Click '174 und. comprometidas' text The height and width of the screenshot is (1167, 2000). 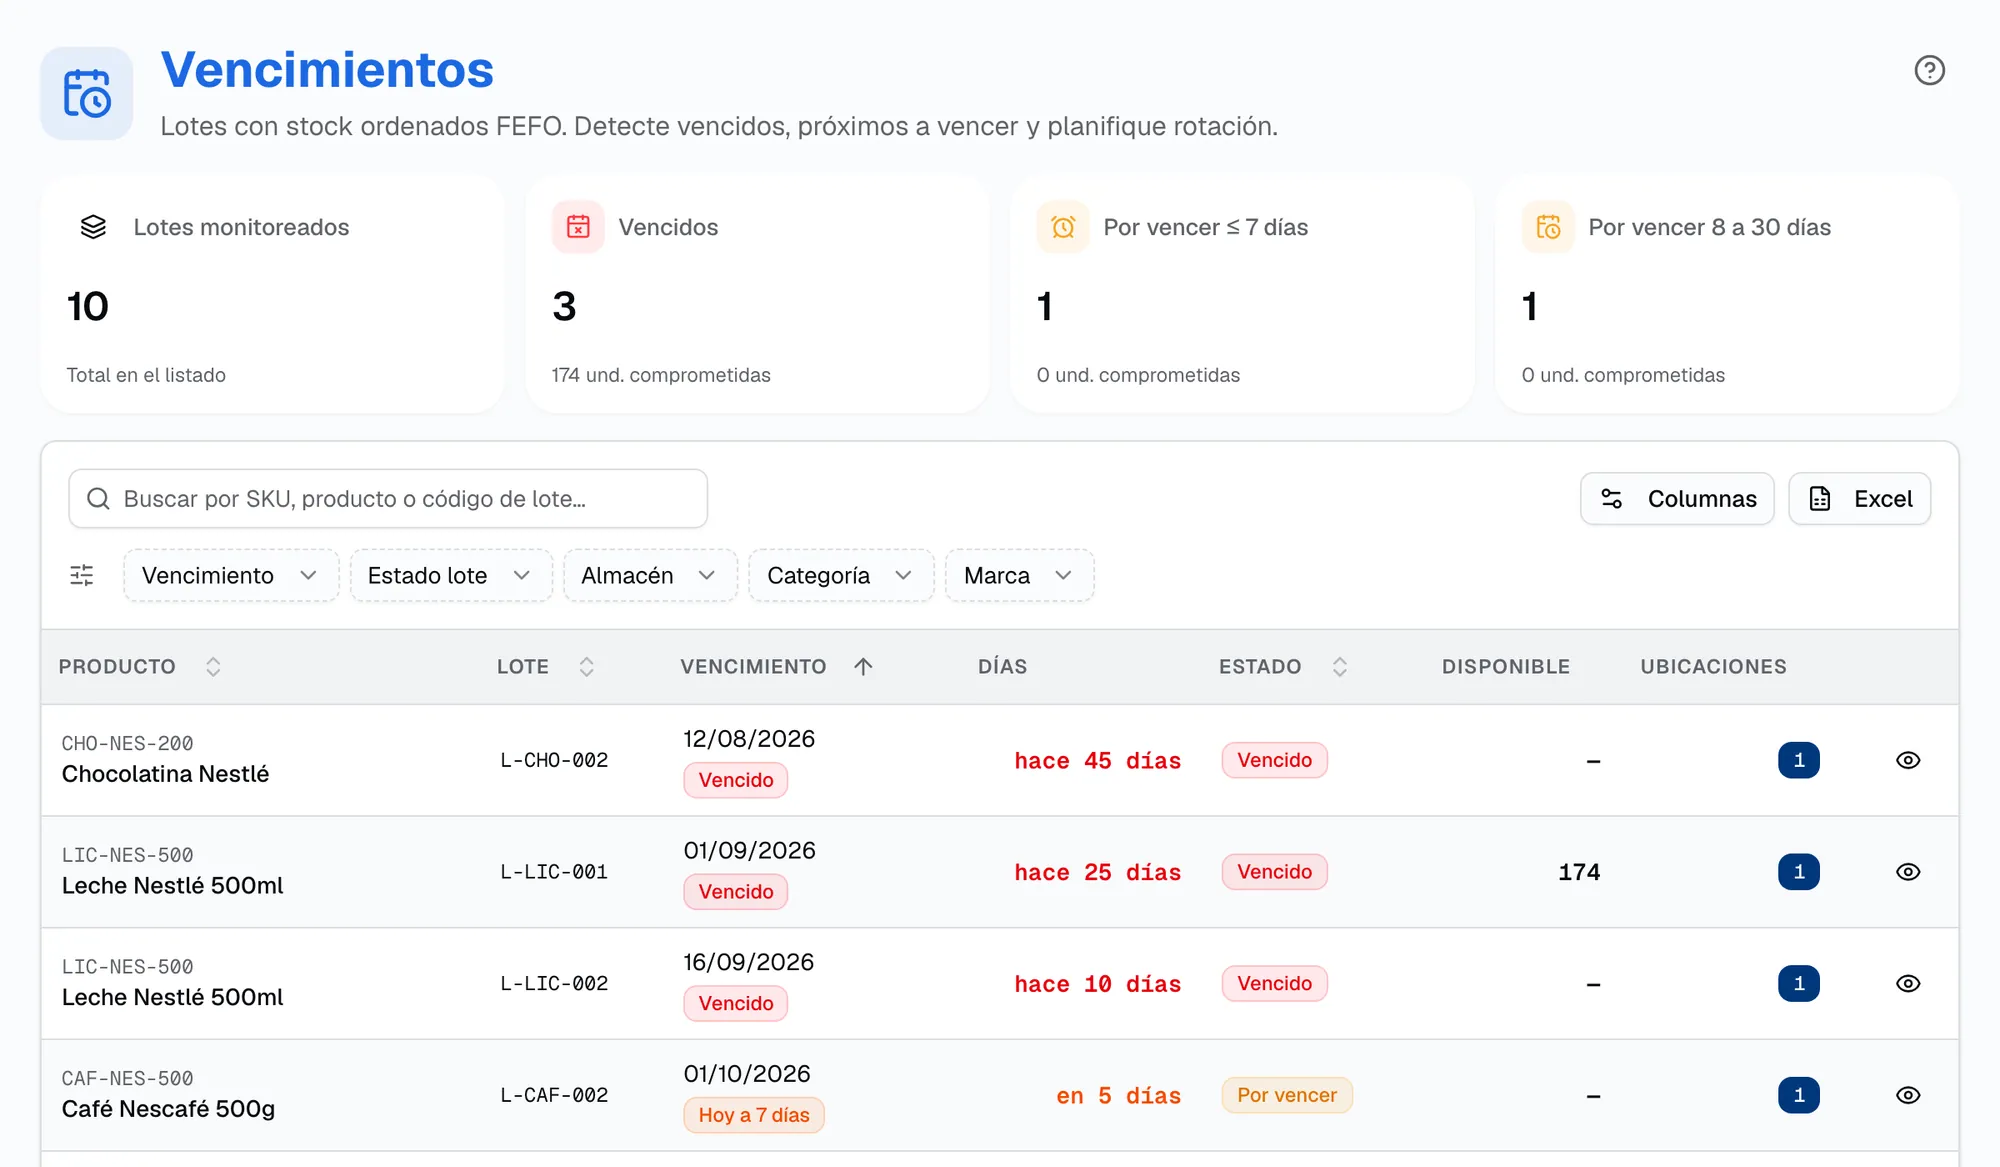point(661,375)
